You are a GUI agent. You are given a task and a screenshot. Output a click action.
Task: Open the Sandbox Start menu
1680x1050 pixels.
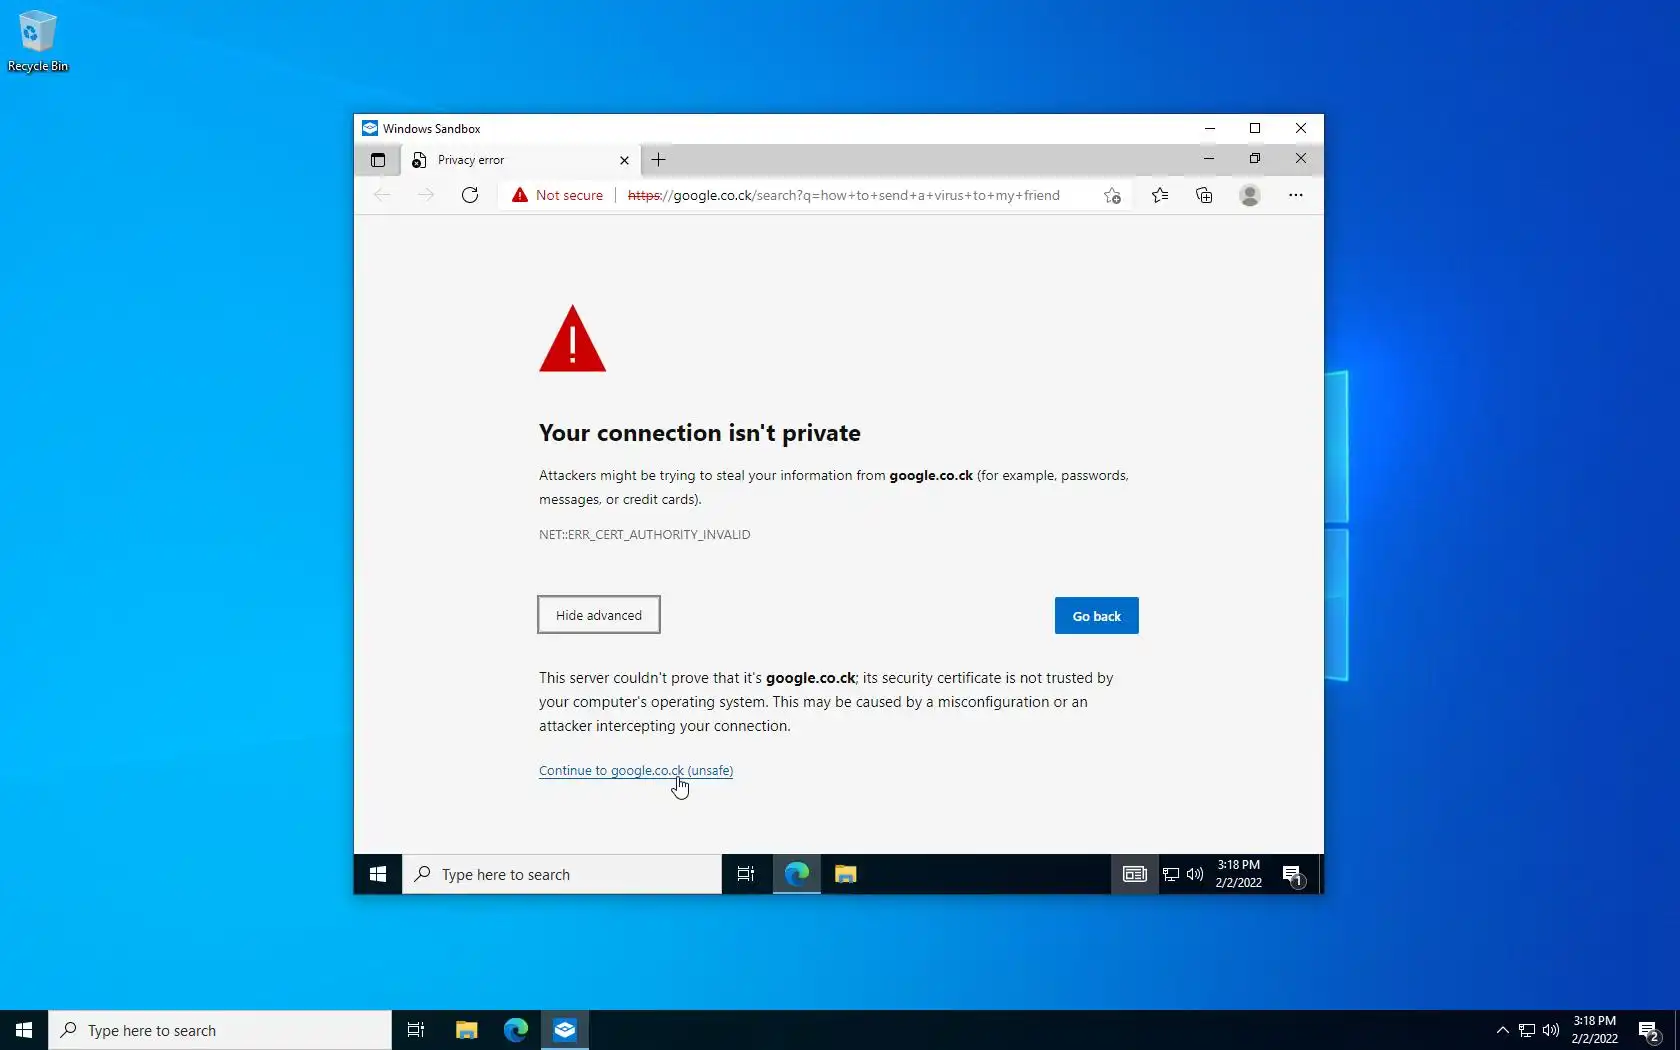click(x=378, y=874)
